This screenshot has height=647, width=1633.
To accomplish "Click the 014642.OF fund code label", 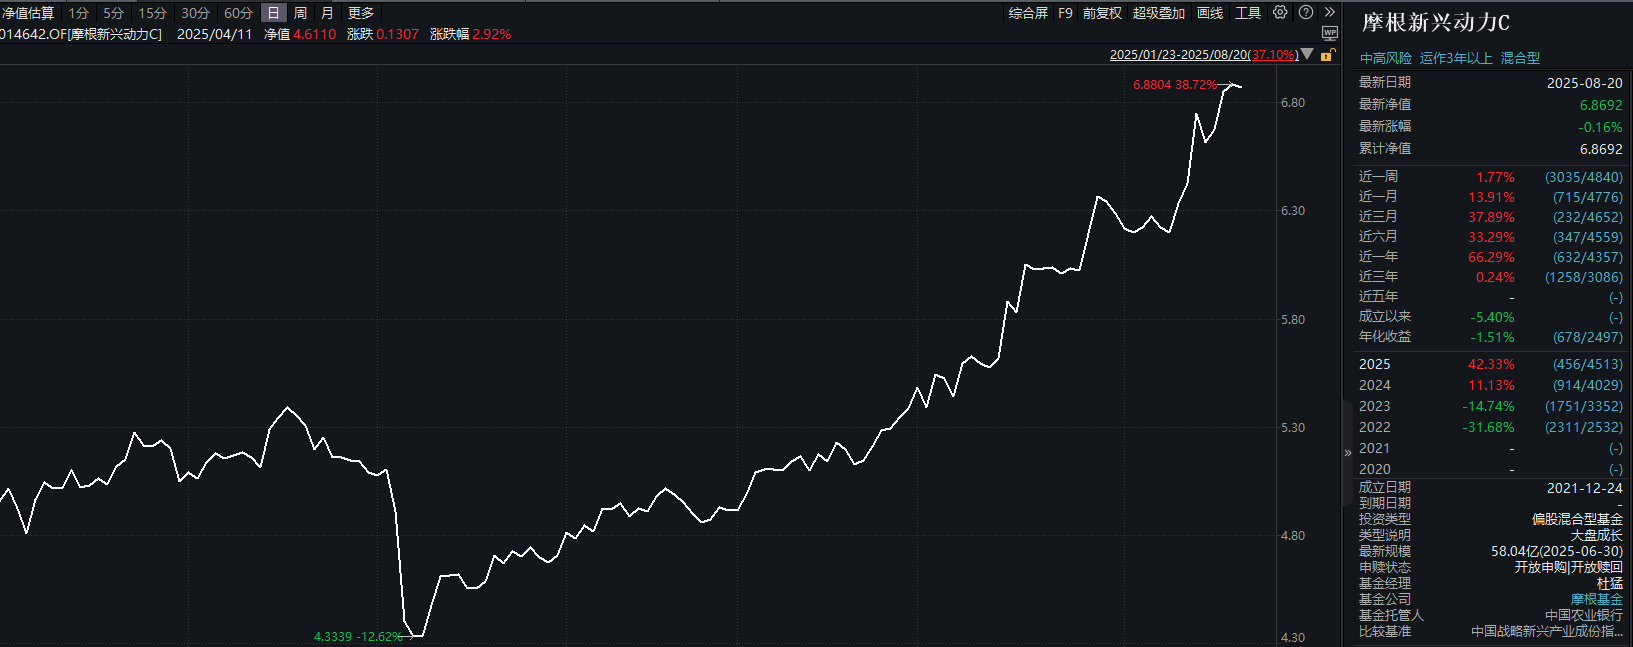I will 32,34.
